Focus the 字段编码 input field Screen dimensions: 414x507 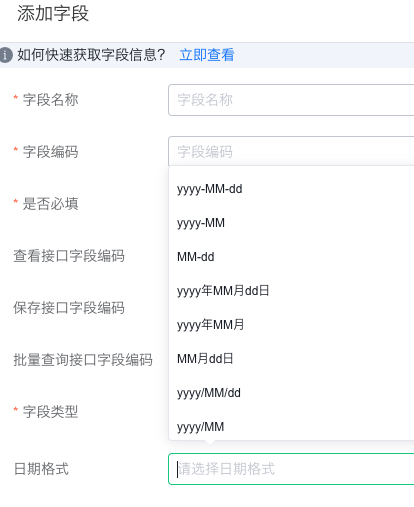291,151
